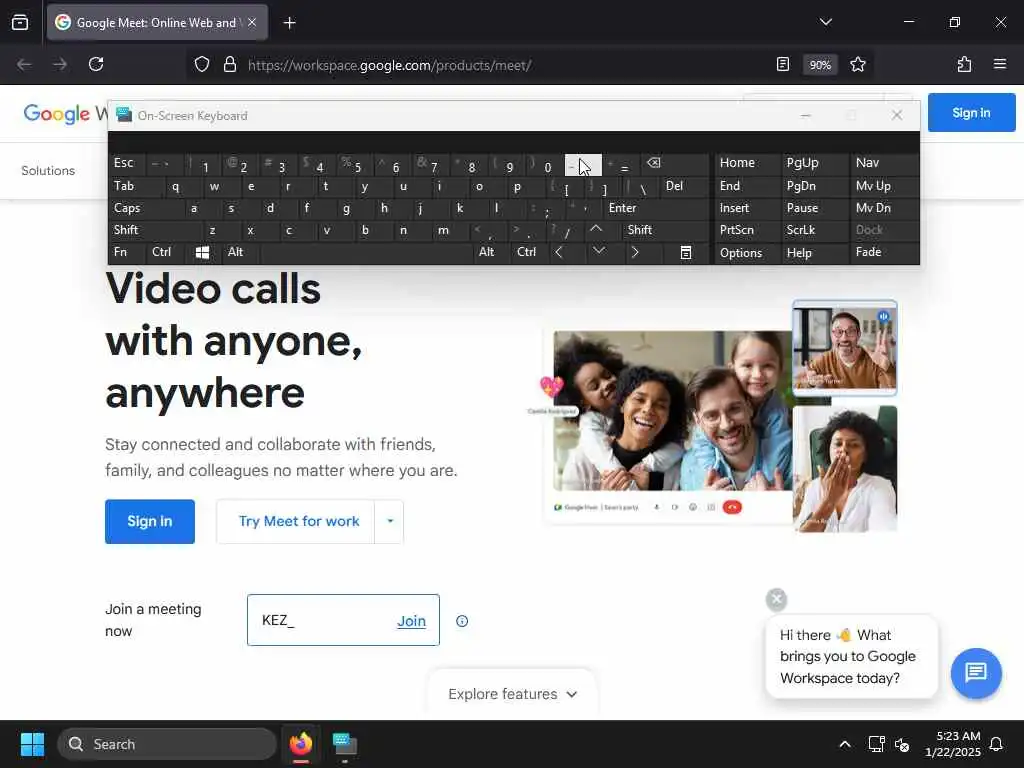The image size is (1024, 768).
Task: Click the 90% zoom level indicator
Action: (820, 65)
